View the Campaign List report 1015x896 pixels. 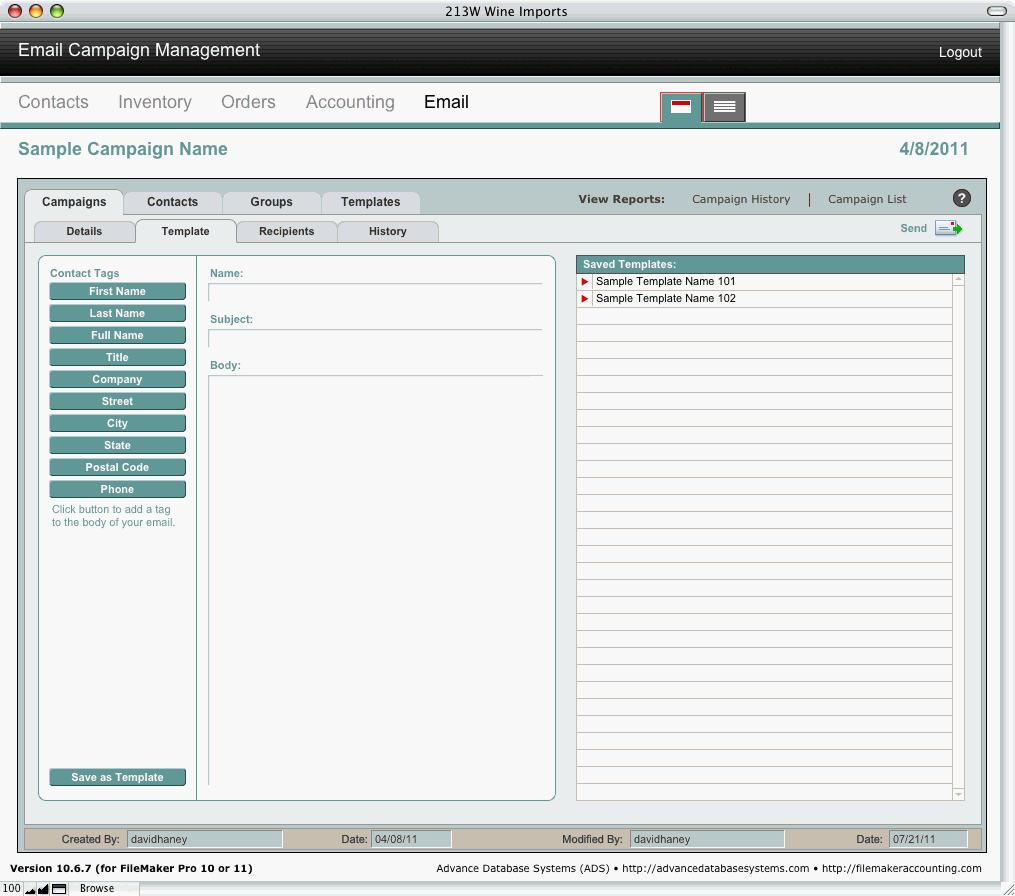867,199
